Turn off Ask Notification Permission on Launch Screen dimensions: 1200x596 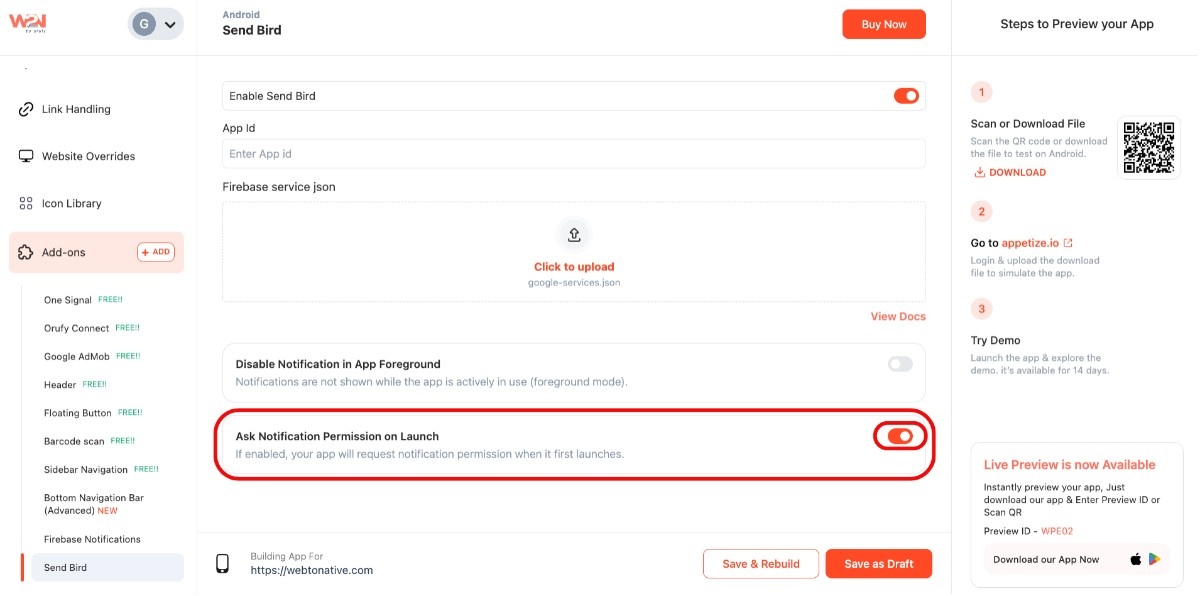pos(900,436)
